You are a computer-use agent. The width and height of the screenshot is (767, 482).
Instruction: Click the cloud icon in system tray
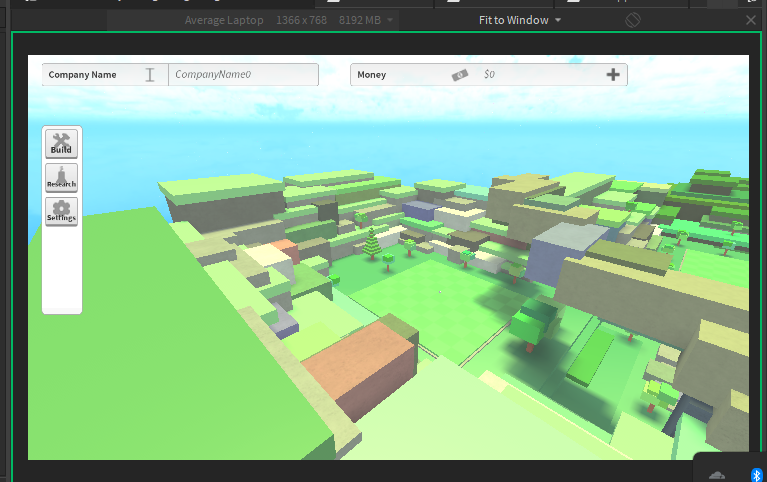pos(717,474)
